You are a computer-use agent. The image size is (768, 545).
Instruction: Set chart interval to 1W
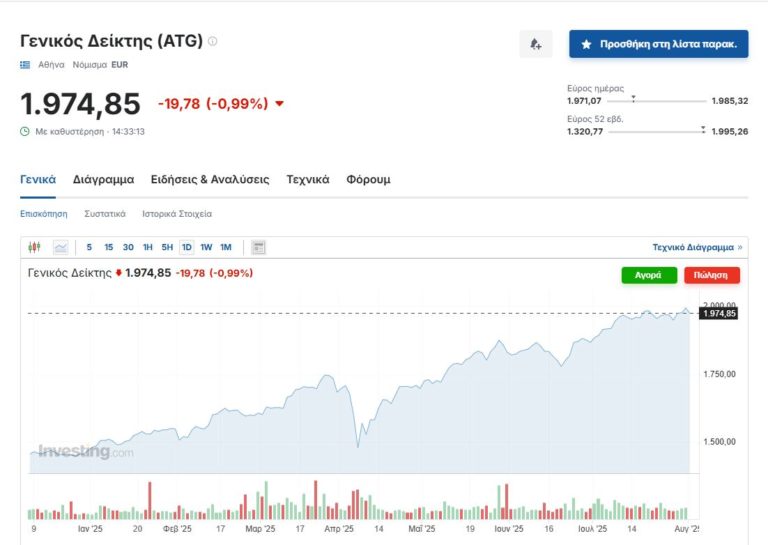206,247
